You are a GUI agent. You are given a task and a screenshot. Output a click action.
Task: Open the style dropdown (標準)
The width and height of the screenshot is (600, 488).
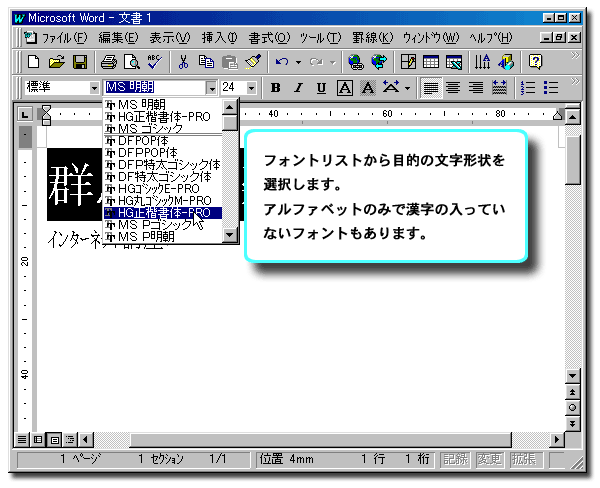coord(94,88)
